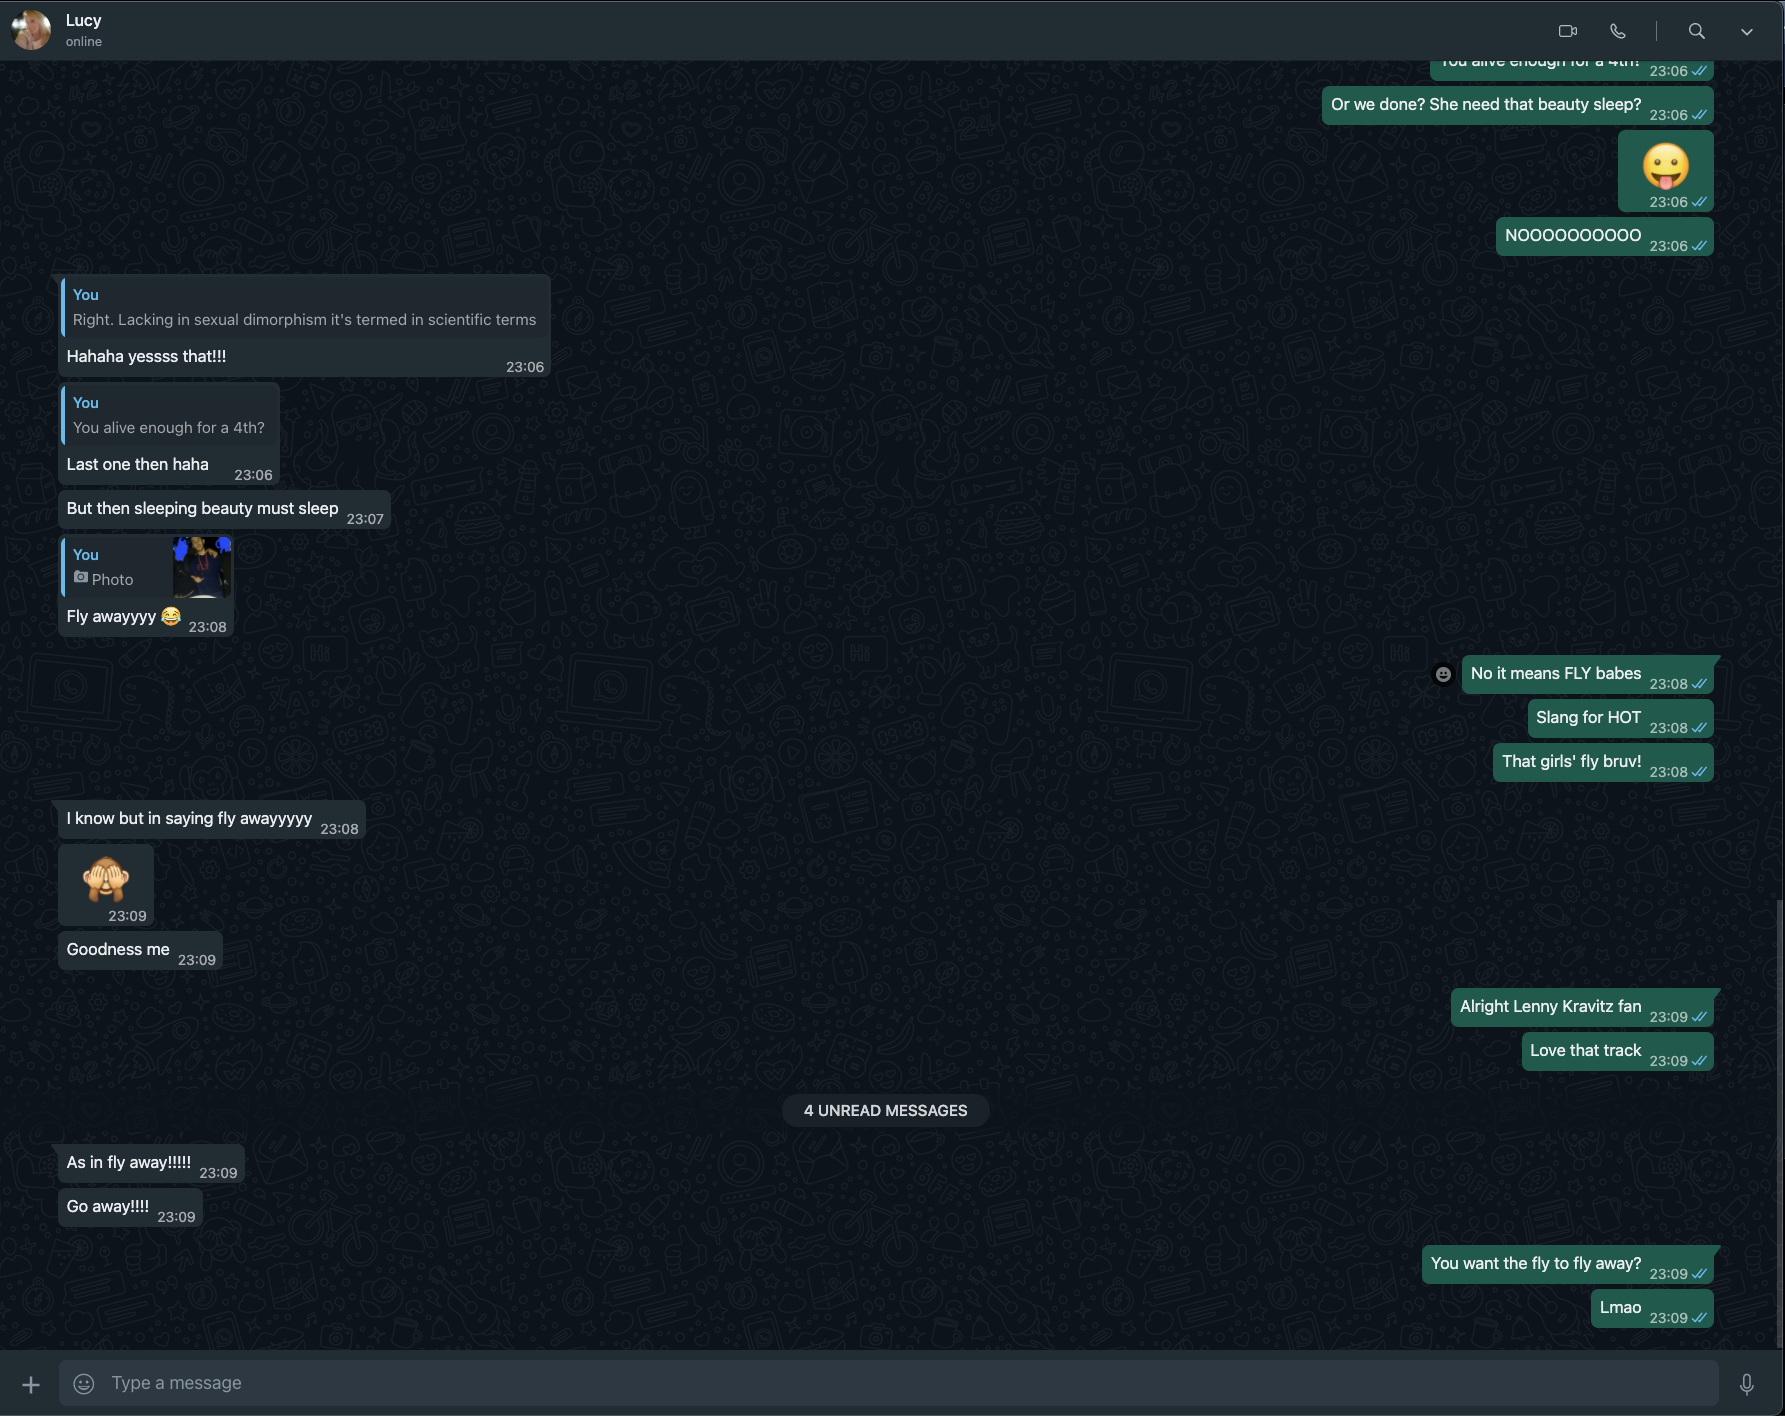Record a voice message with microphone
The height and width of the screenshot is (1416, 1785).
[1746, 1384]
